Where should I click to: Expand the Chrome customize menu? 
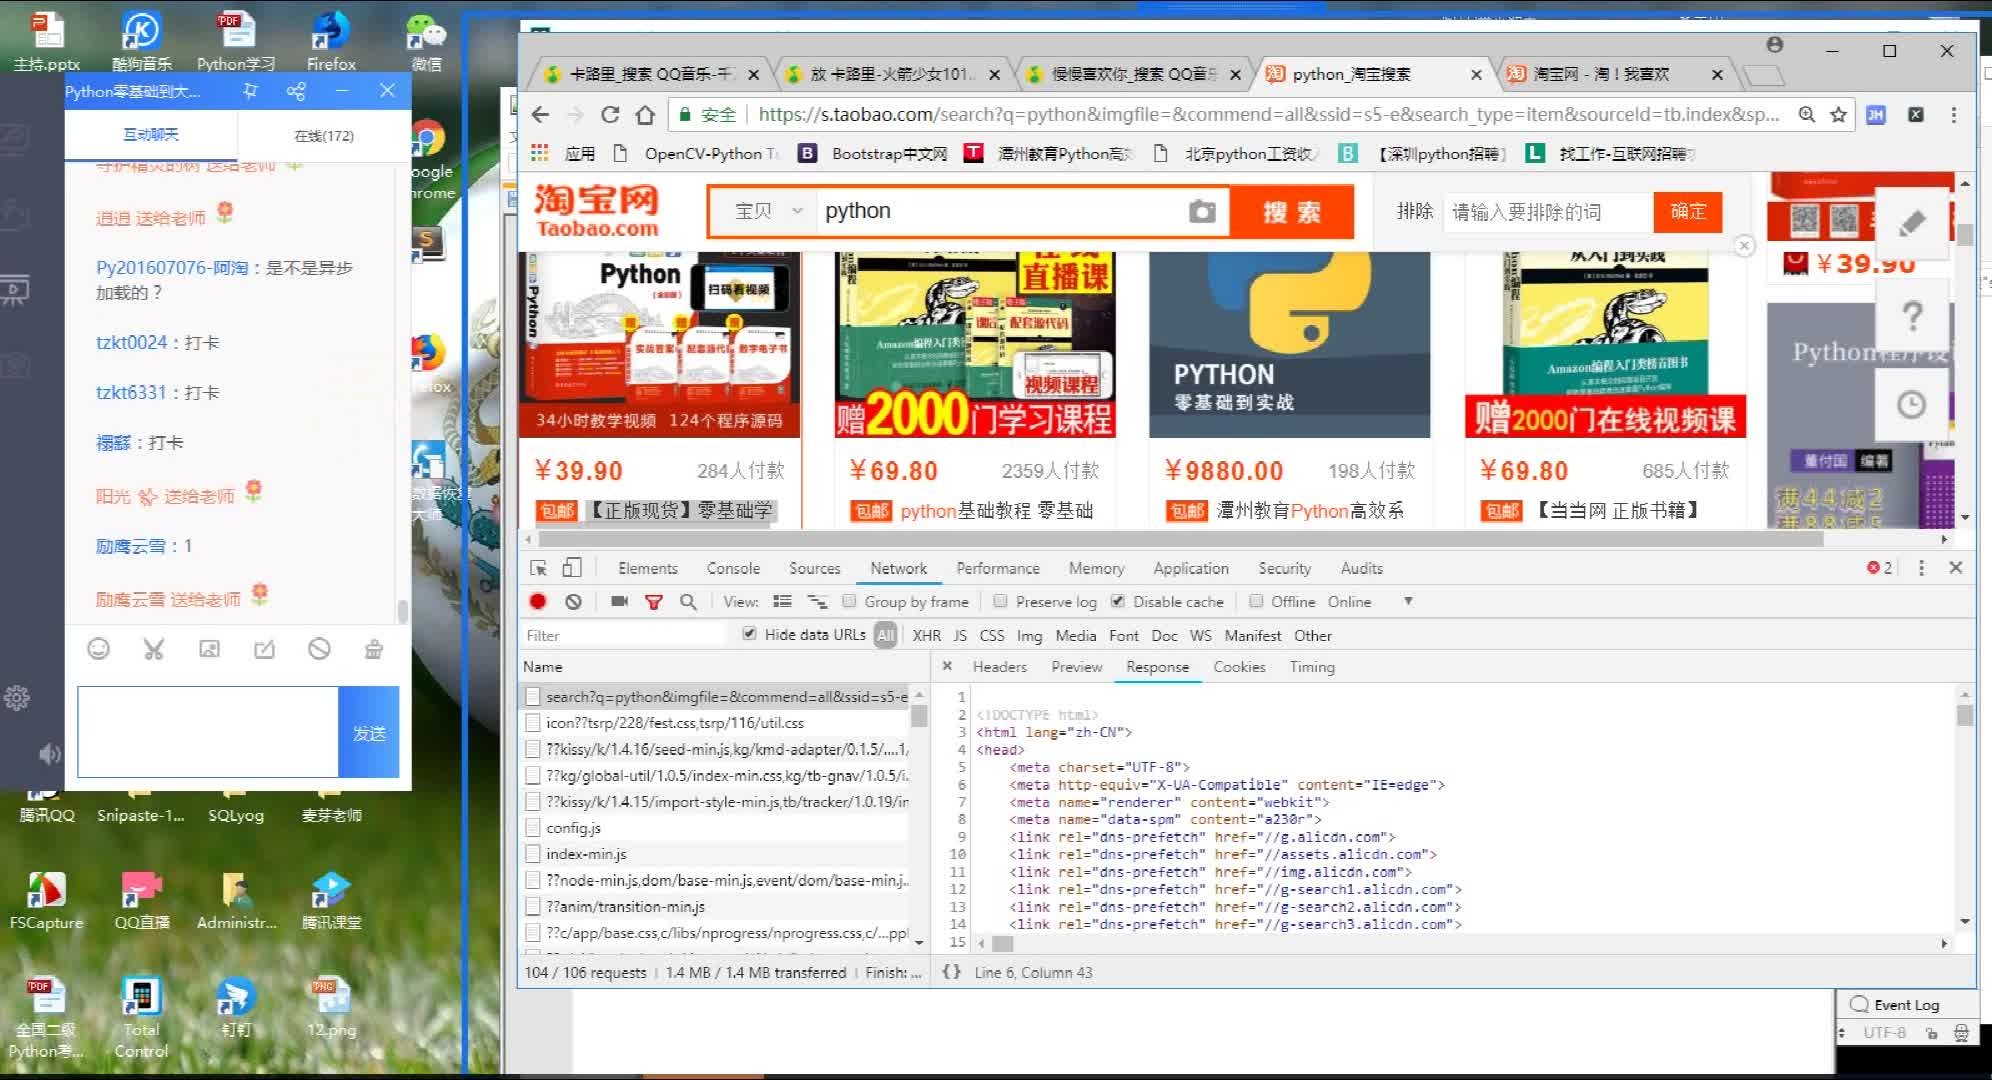(x=1954, y=115)
